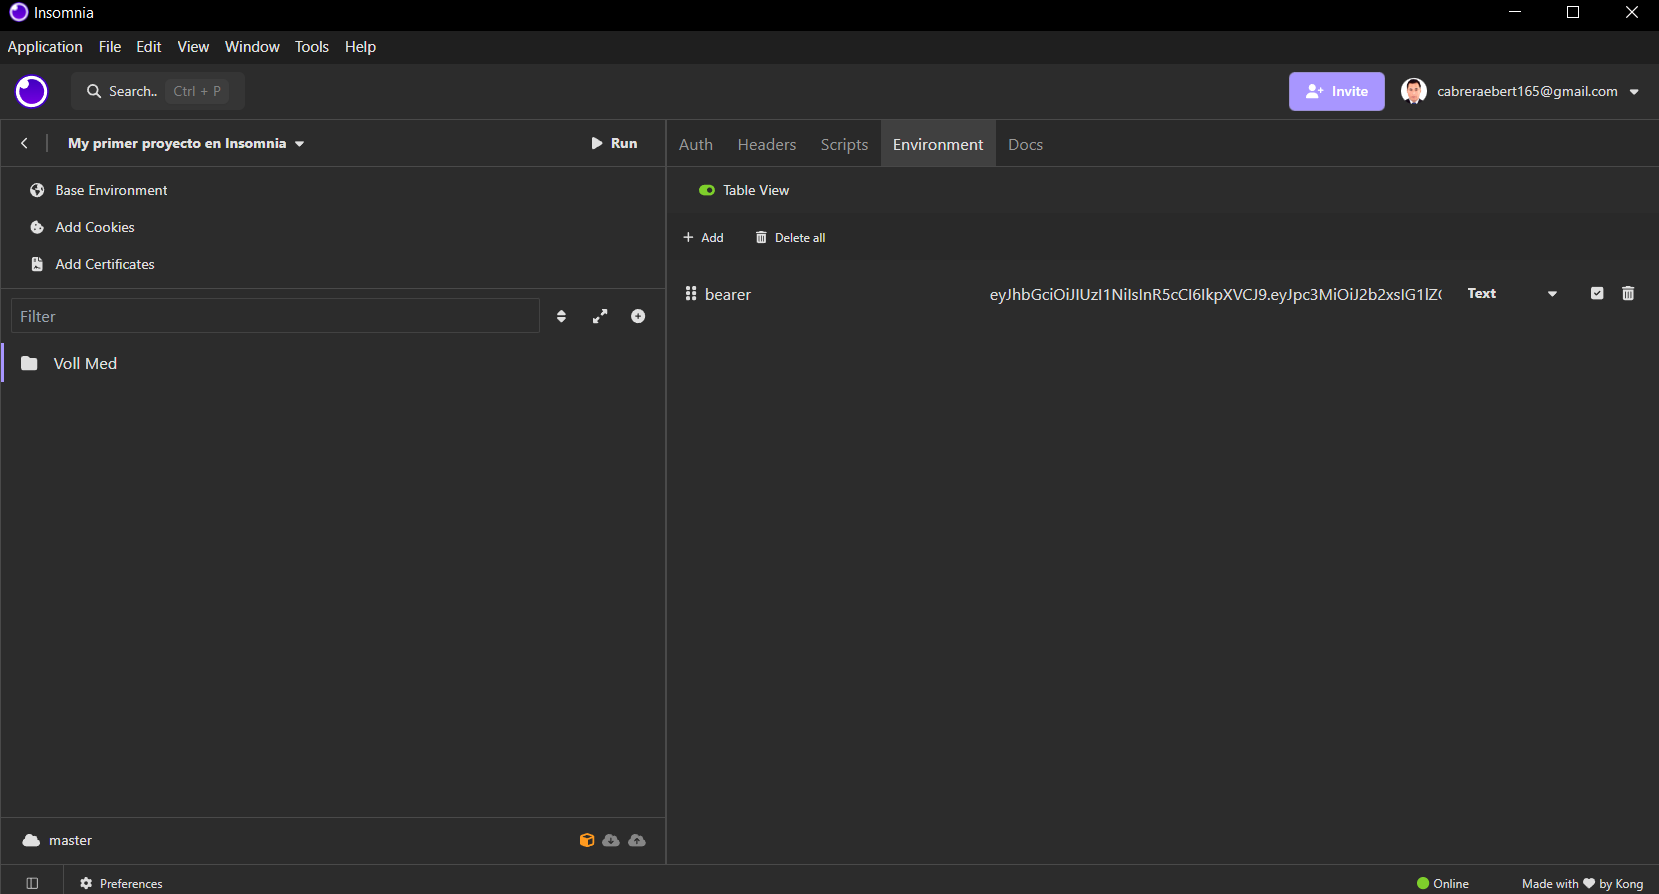This screenshot has height=894, width=1659.
Task: Click the cabreraebert165@gmail.com account text
Action: click(x=1527, y=91)
